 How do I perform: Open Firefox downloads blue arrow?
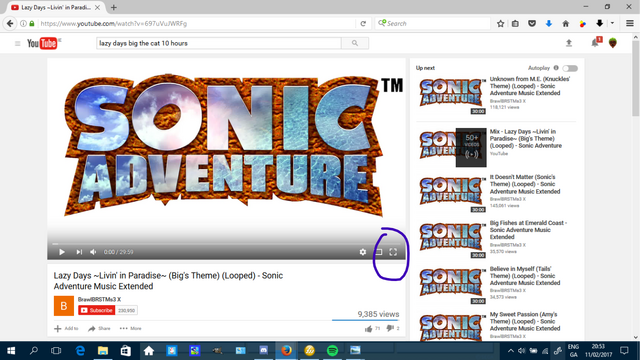[549, 24]
